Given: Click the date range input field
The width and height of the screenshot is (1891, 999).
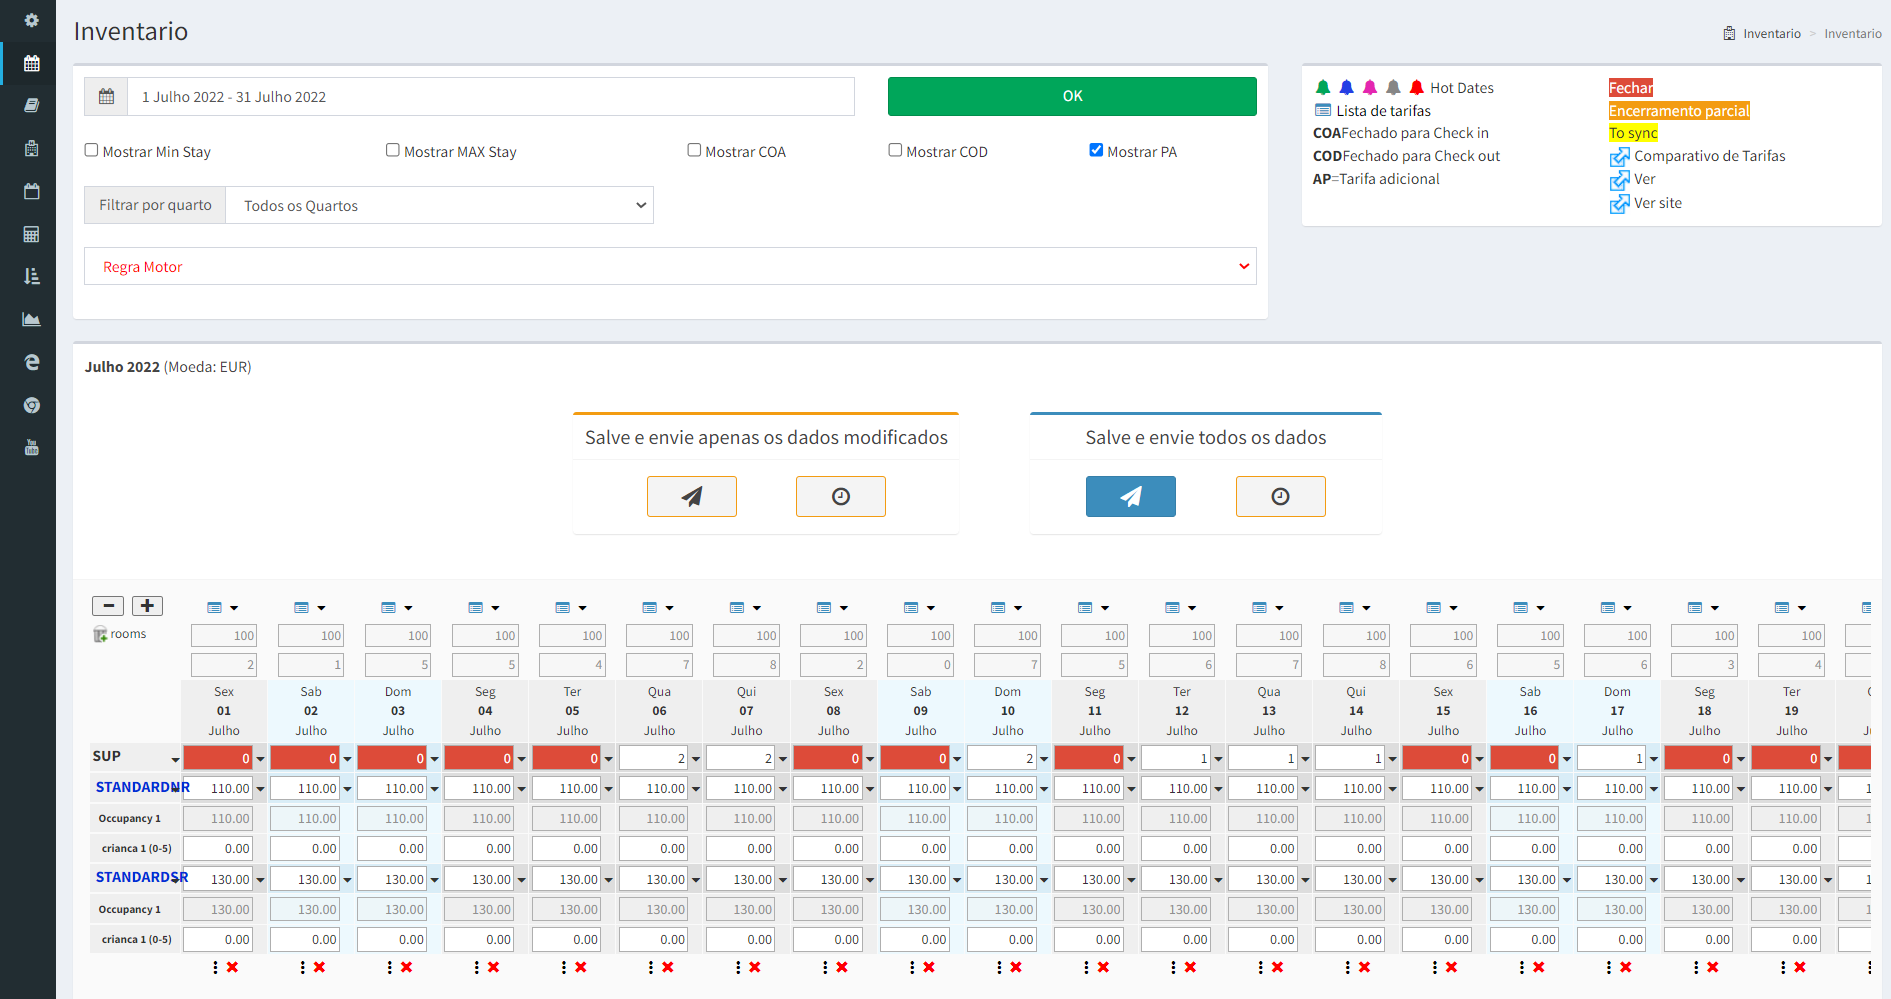Looking at the screenshot, I should (490, 97).
